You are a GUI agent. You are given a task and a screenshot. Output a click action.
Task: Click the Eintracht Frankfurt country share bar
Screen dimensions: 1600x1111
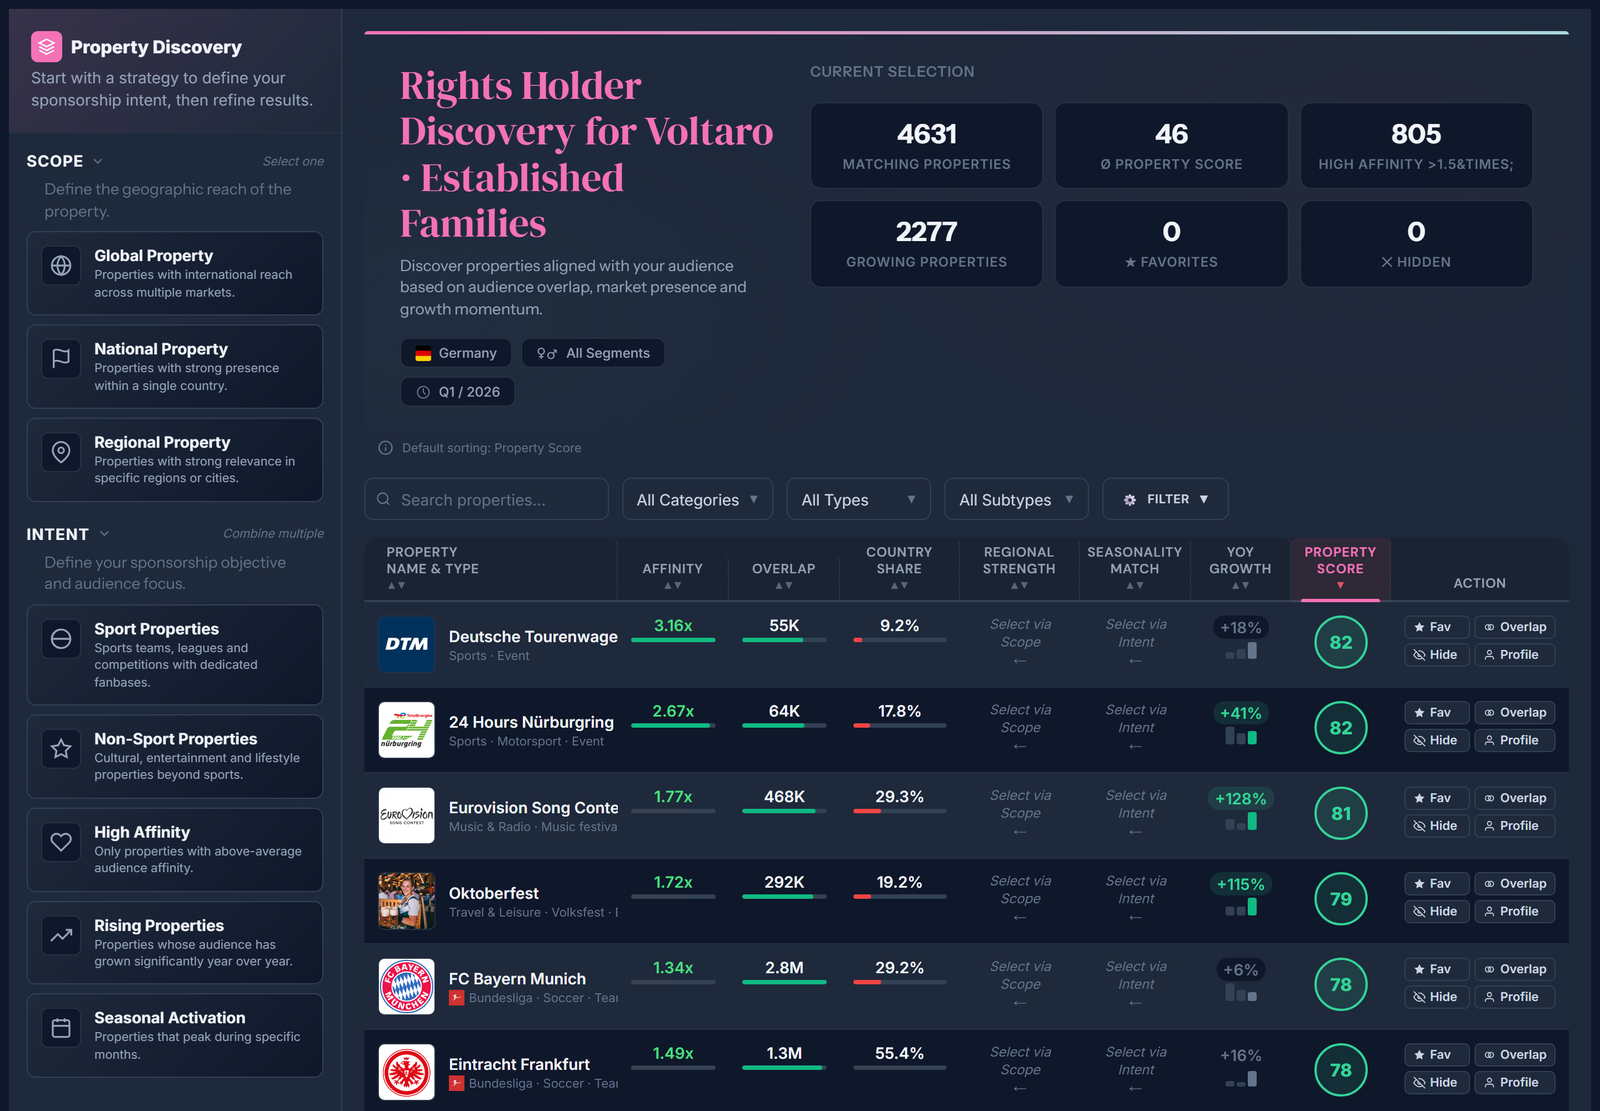[899, 1068]
